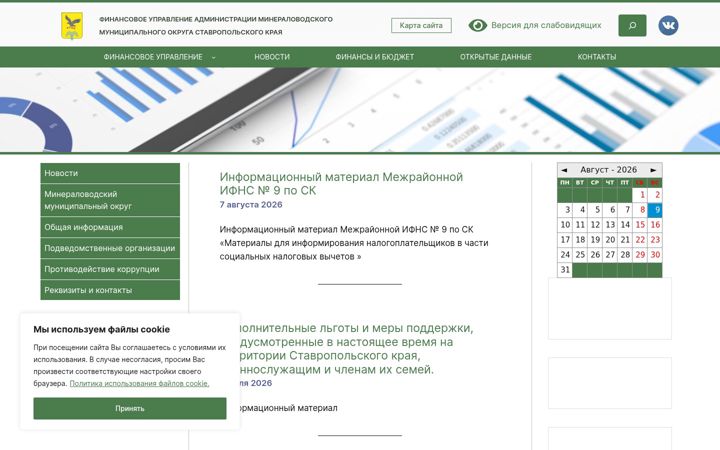Select 'Новости' in the left sidebar
Image resolution: width=720 pixels, height=450 pixels.
[x=110, y=173]
